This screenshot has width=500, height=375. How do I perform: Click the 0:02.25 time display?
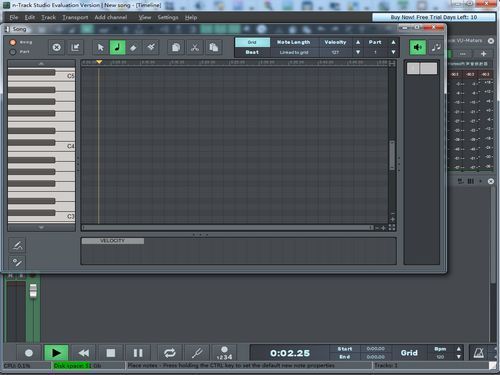(x=290, y=353)
